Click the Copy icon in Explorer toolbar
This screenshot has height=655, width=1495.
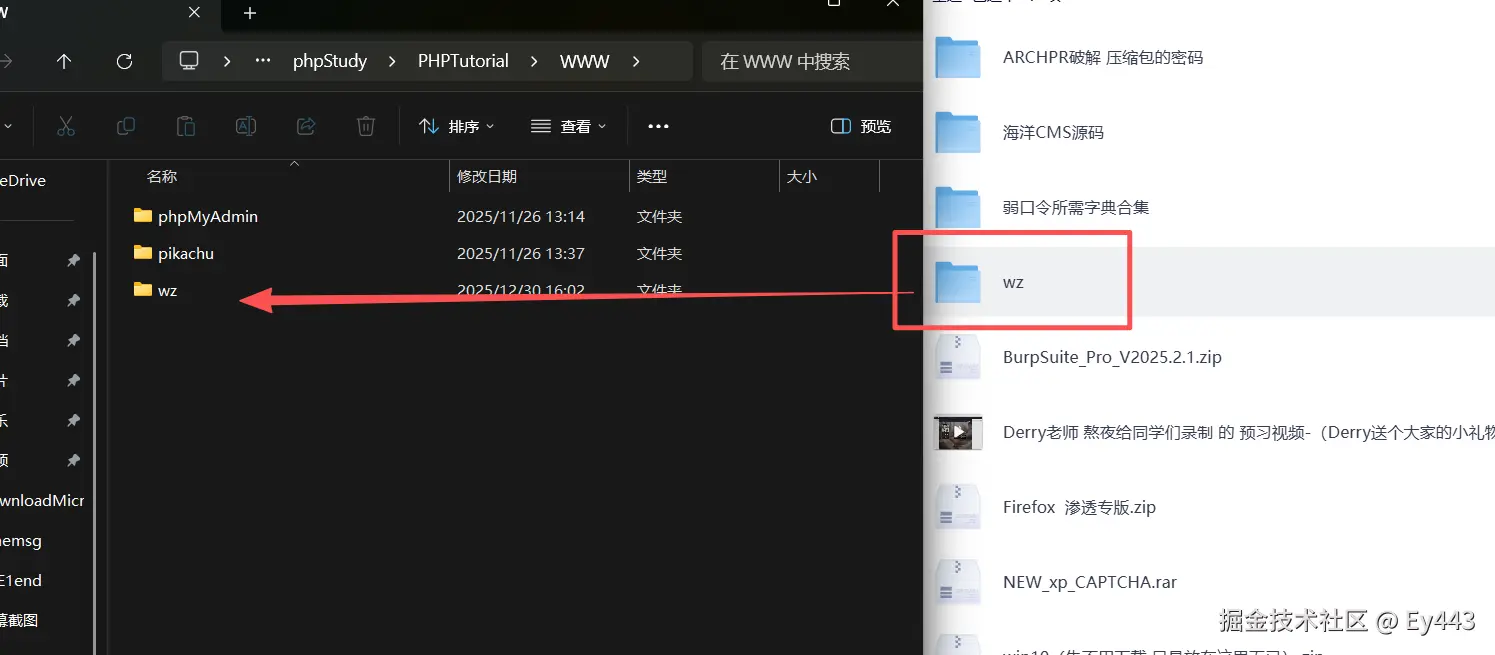click(x=126, y=126)
